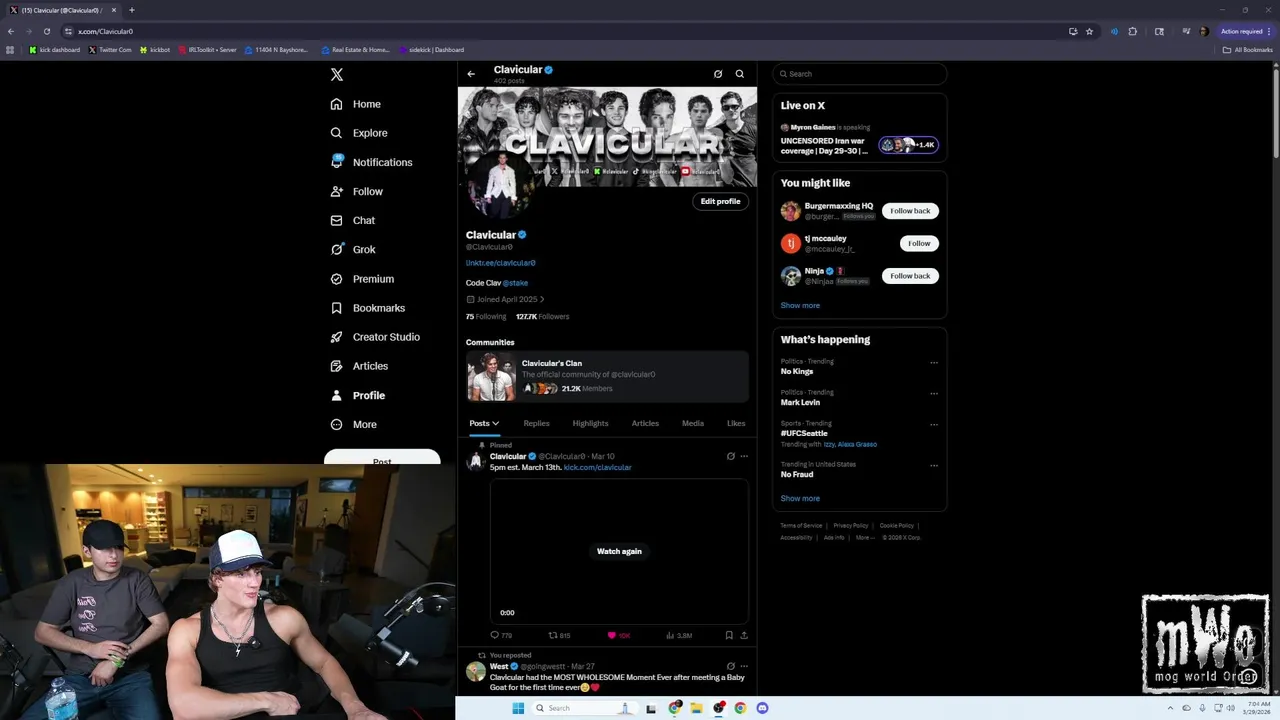
Task: Open the Follow sidebar item
Action: click(x=357, y=191)
